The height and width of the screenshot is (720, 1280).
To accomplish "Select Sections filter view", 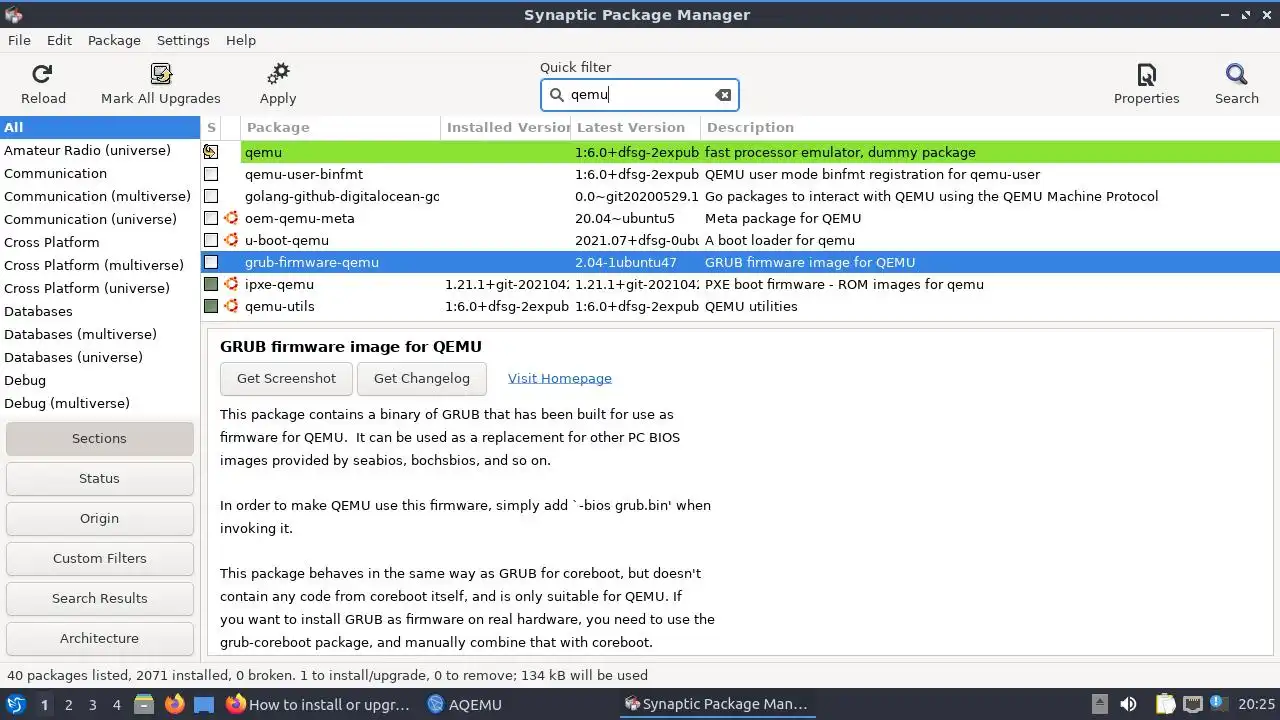I will (99, 438).
